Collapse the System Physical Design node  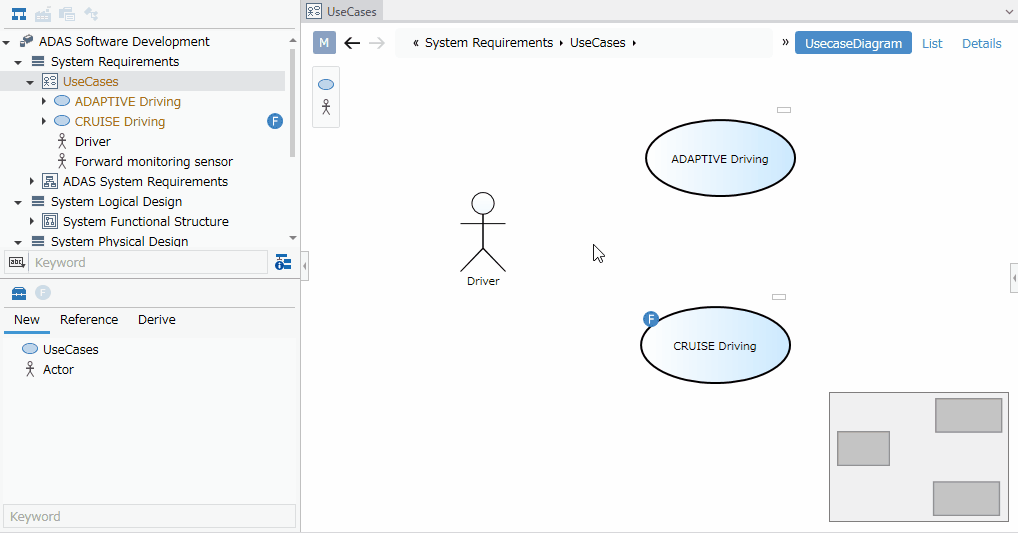[18, 242]
